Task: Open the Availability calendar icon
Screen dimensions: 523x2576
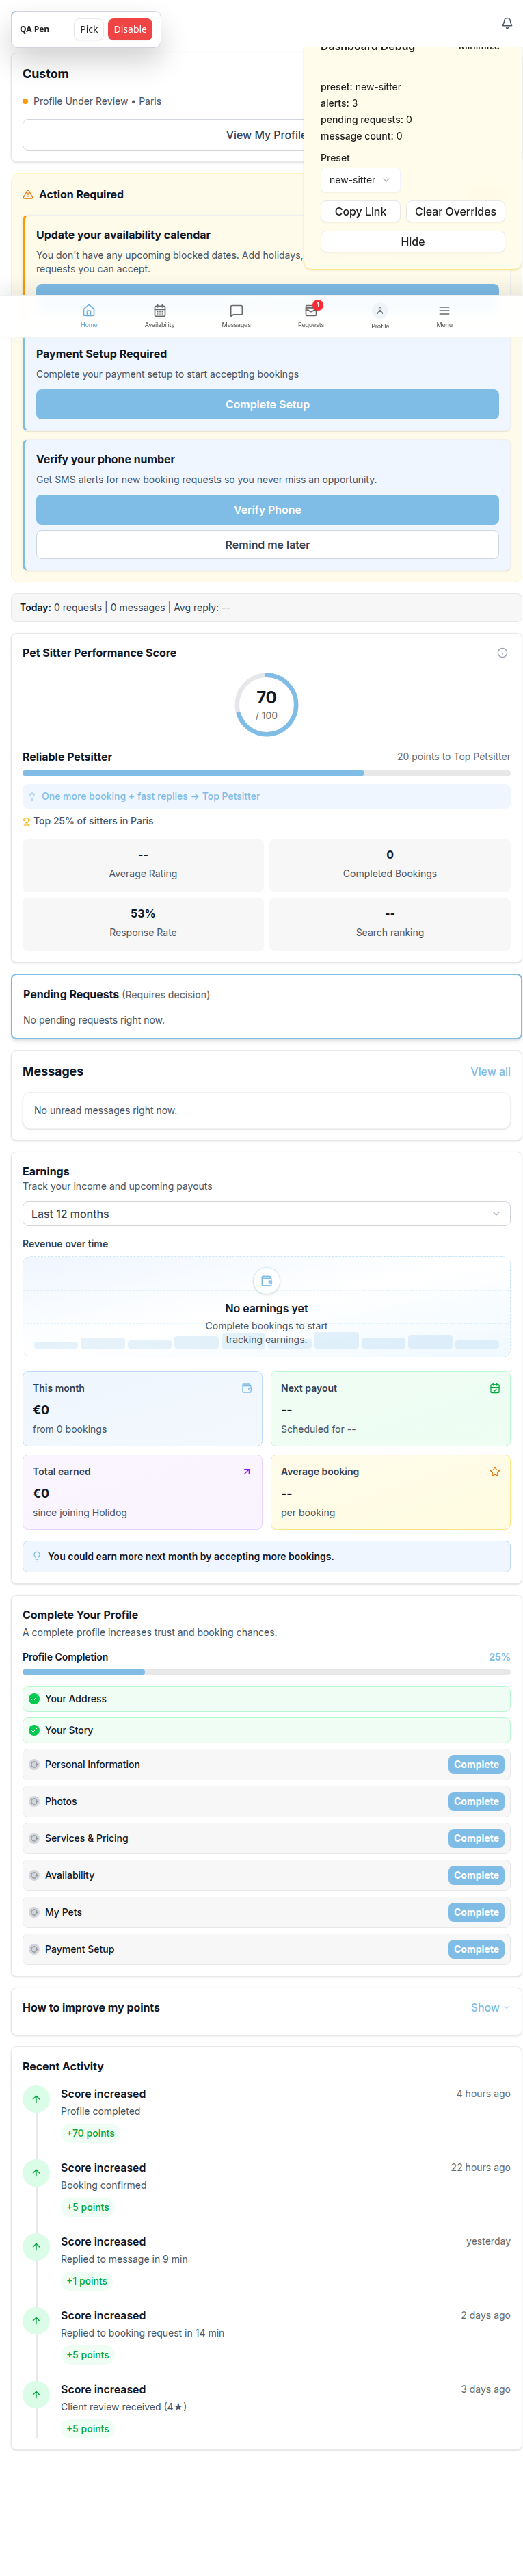Action: tap(160, 311)
